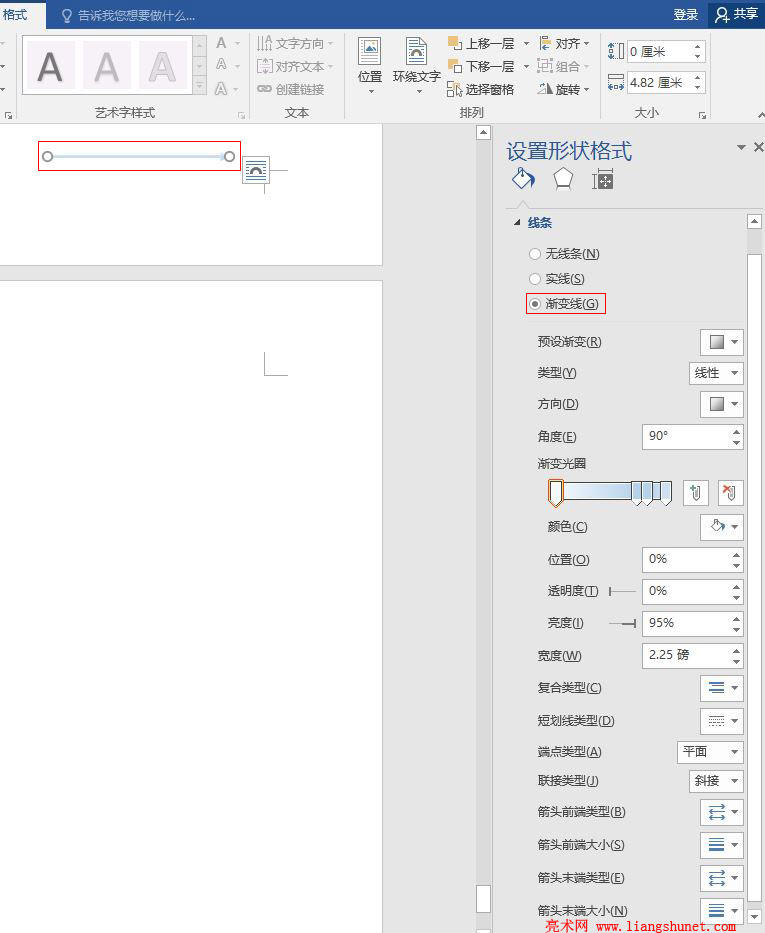Open the End Arrow type (箭头末端类型) dropdown
This screenshot has width=765, height=933.
point(722,878)
